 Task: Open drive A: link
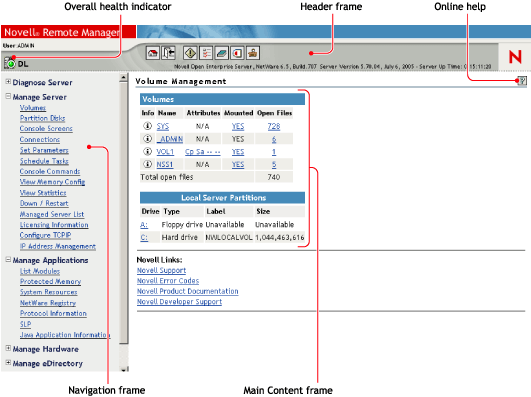tap(144, 225)
